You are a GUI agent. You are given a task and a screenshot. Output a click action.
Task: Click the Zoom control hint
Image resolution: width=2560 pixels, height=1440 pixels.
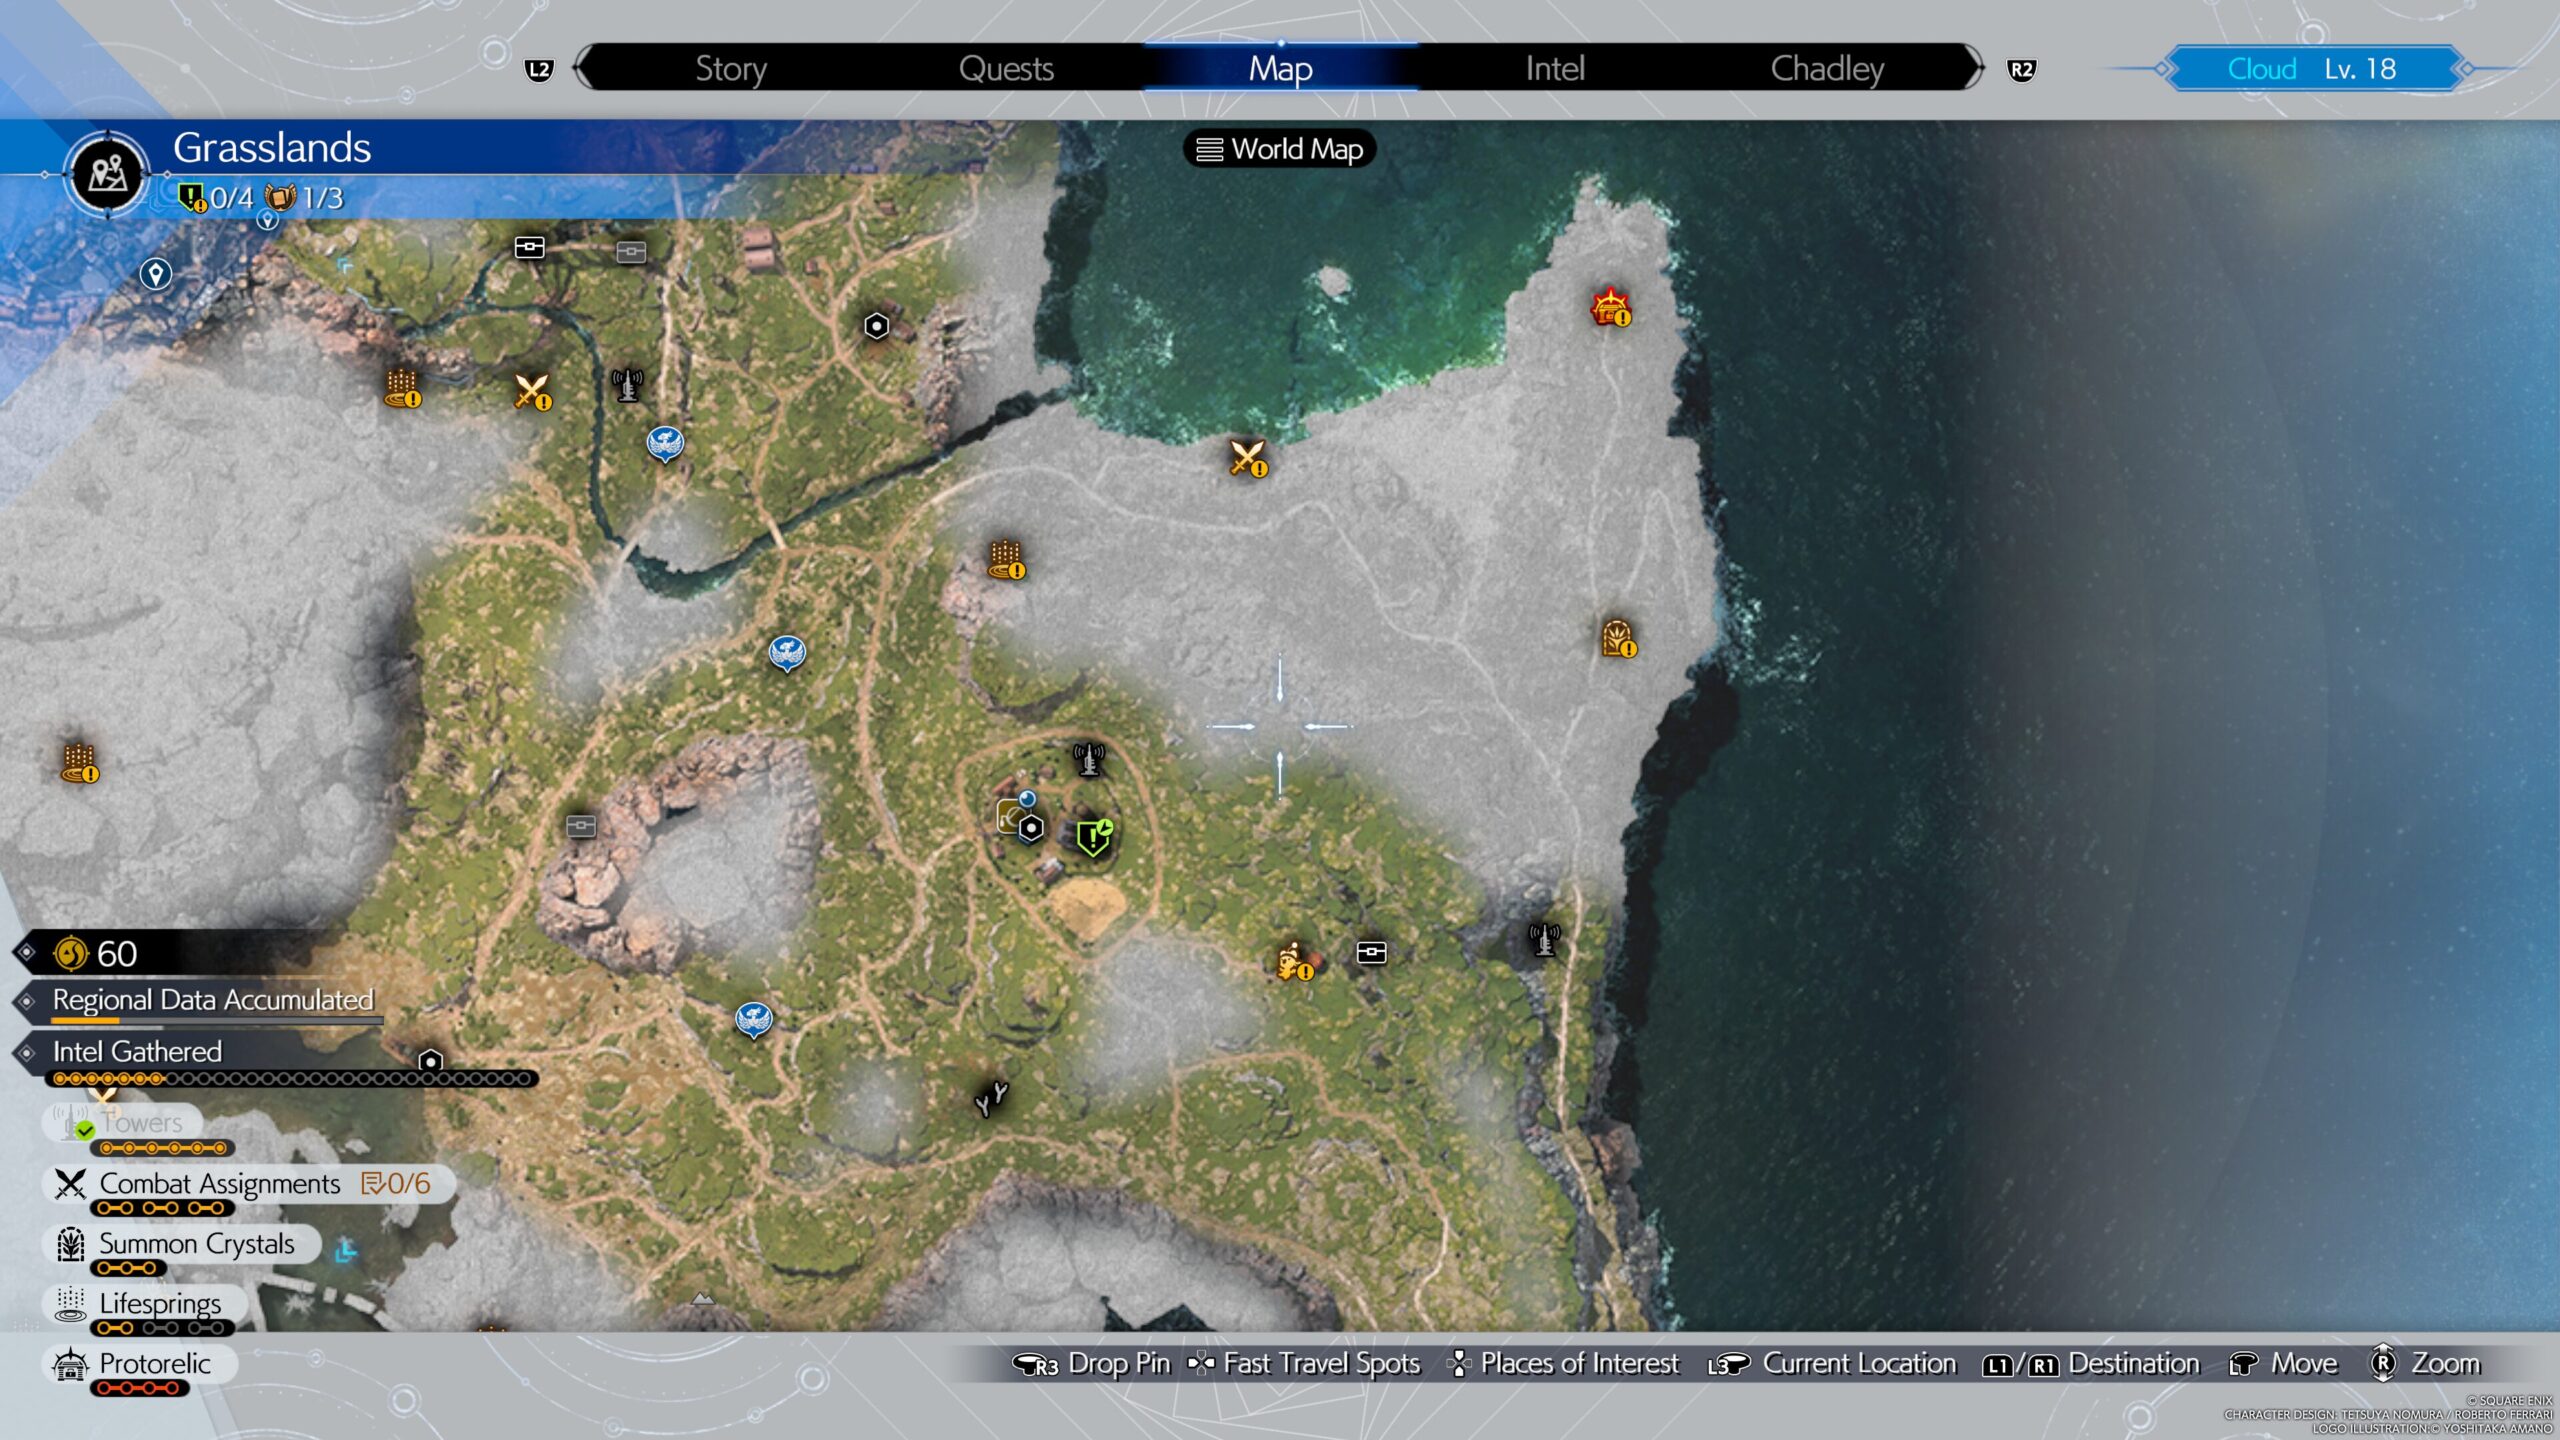(x=2426, y=1364)
